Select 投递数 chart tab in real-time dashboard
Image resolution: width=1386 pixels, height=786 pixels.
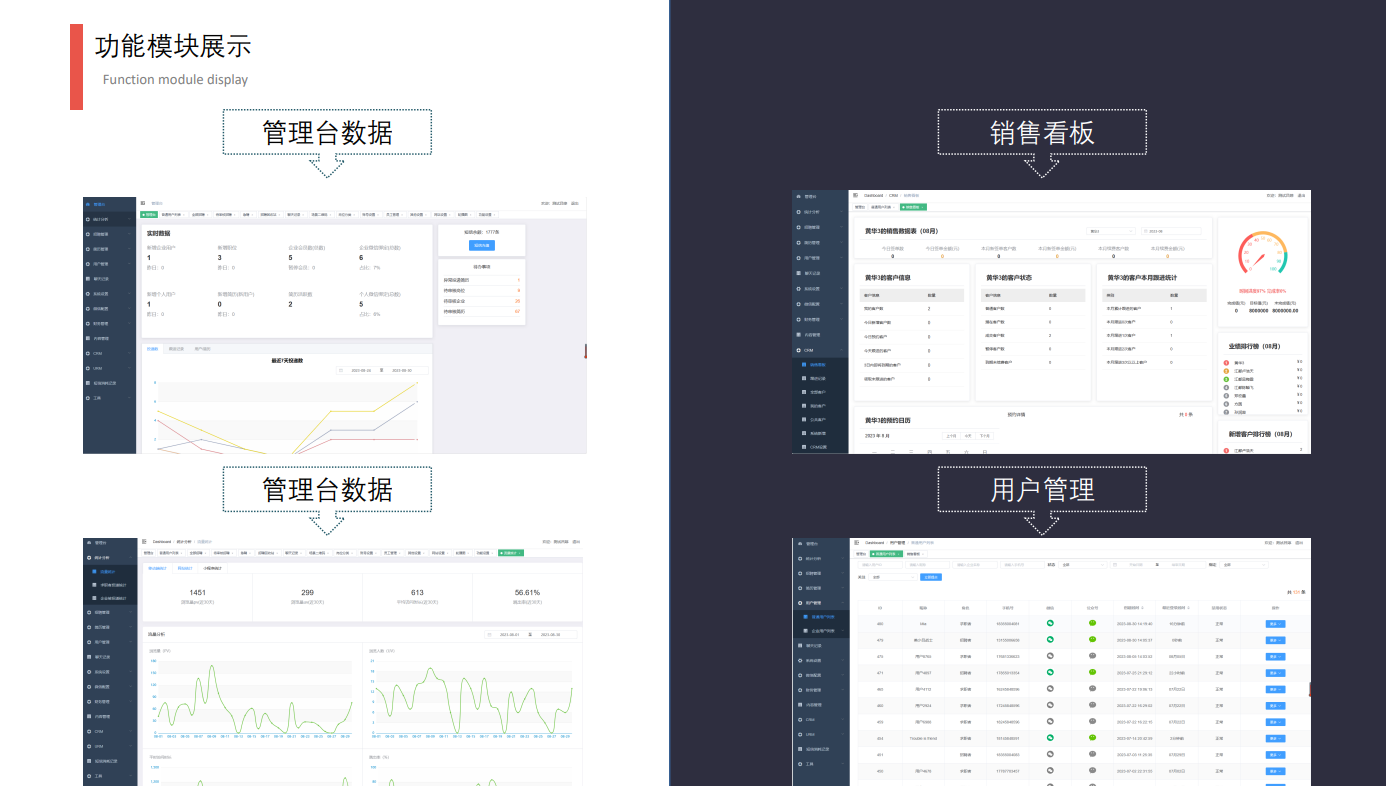(x=152, y=349)
